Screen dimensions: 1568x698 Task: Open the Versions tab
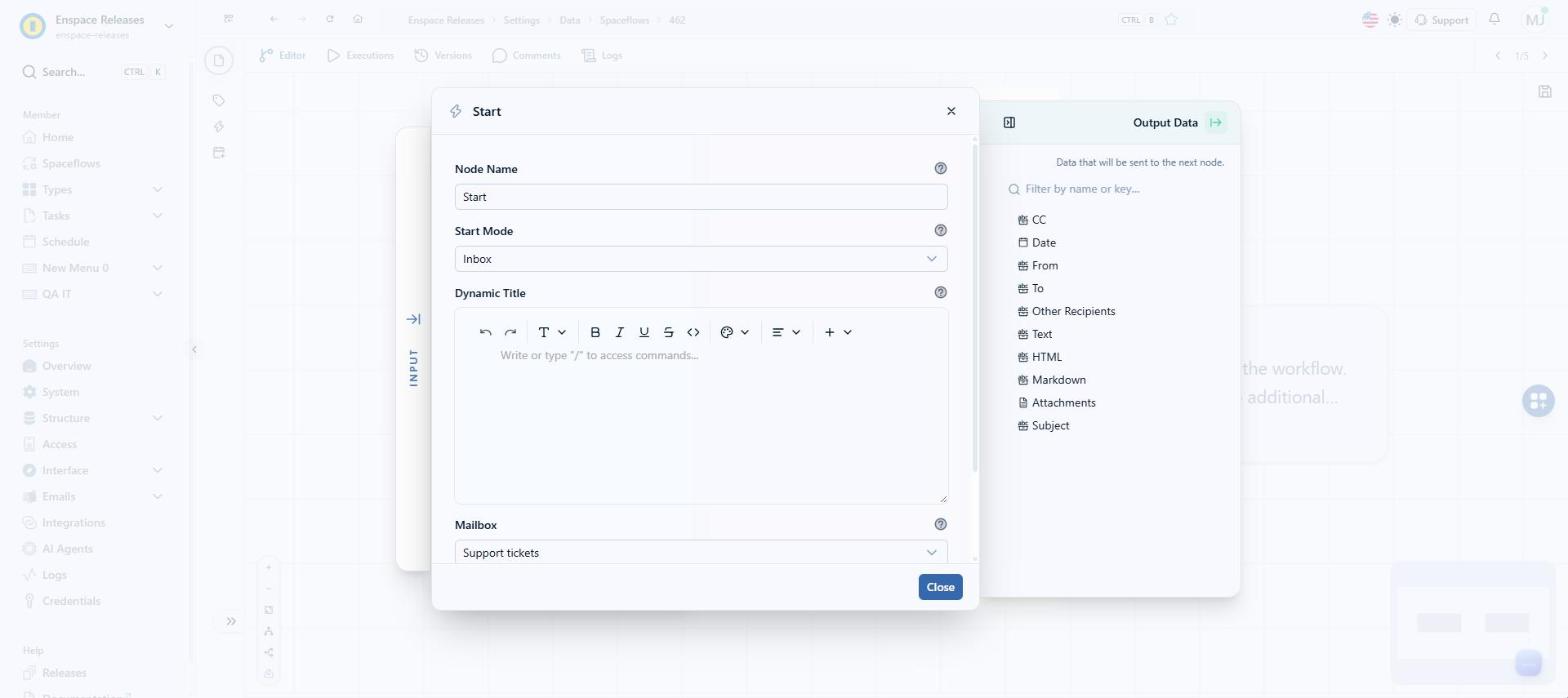coord(443,55)
